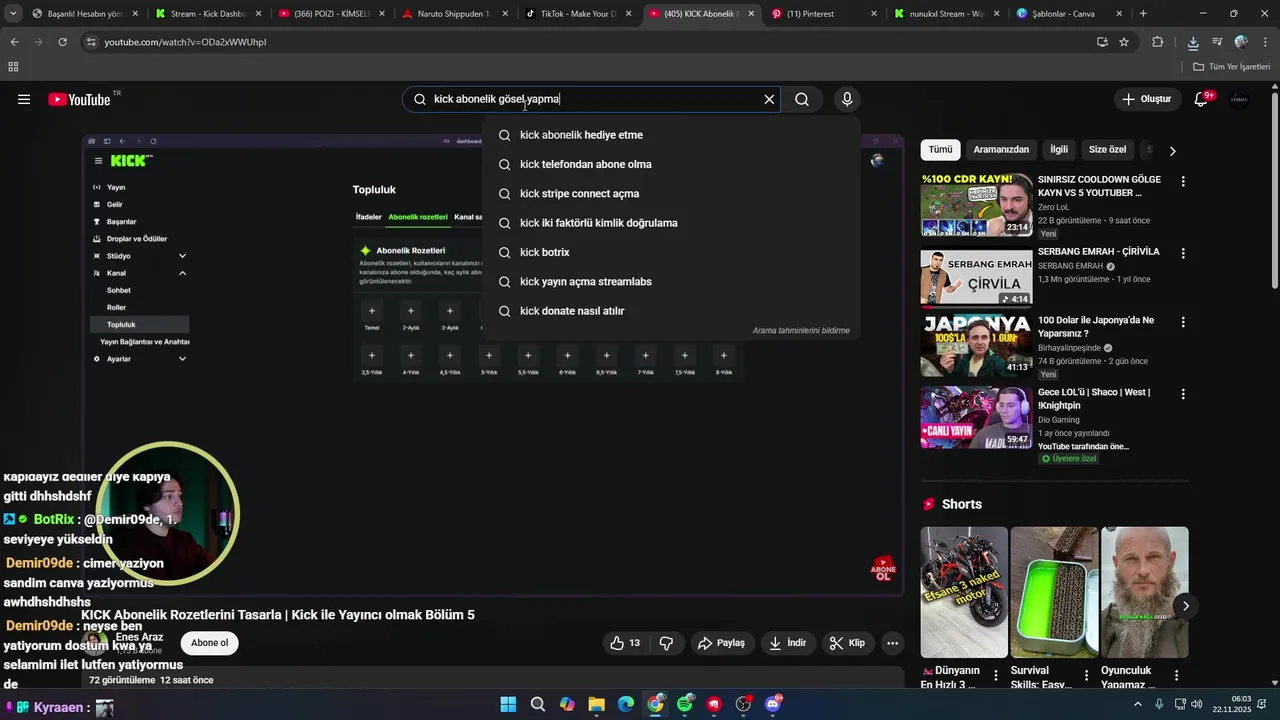Dislike the video with thumbs down

[666, 643]
